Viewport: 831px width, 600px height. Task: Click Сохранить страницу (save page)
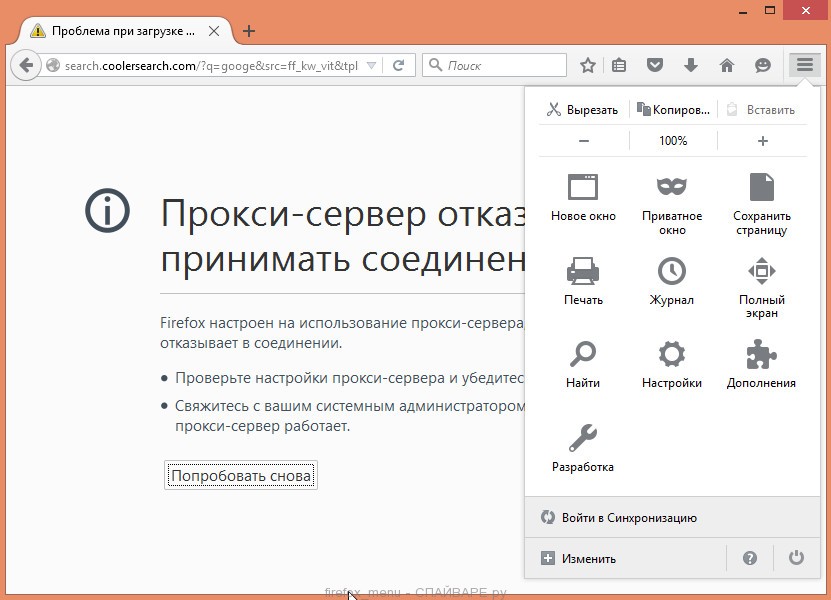[x=762, y=205]
